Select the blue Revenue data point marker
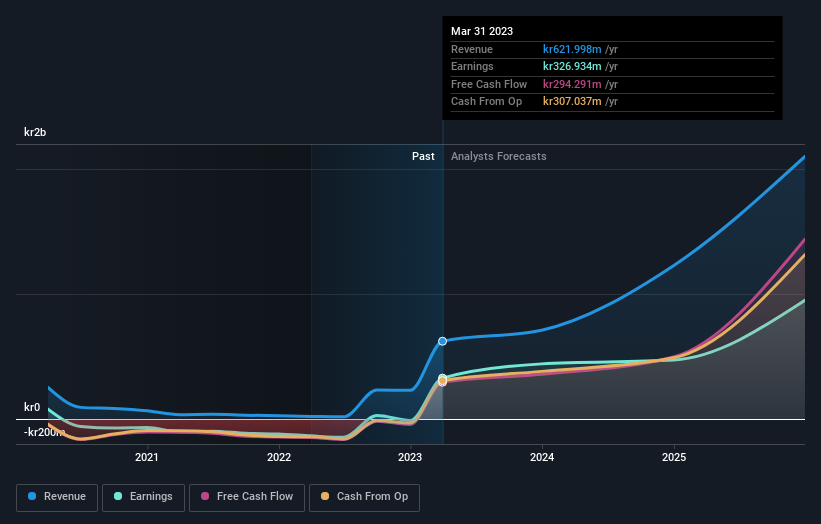This screenshot has height=524, width=821. 442,341
